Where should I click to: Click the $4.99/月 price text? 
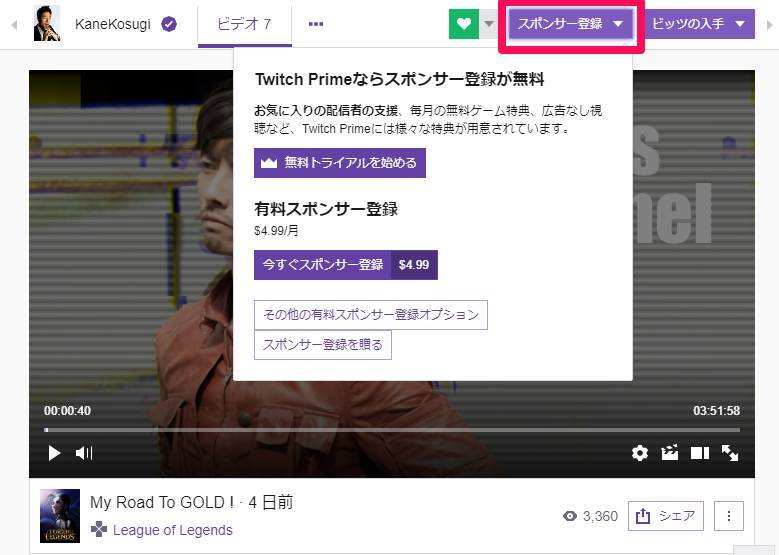(276, 231)
